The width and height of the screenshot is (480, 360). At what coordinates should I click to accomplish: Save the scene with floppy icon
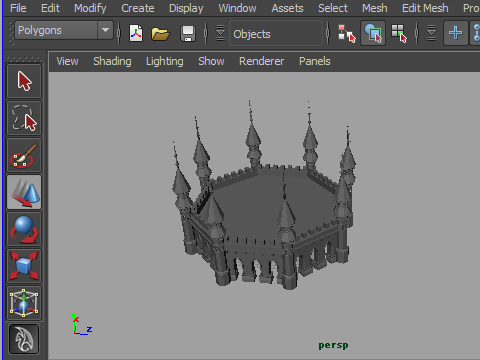[188, 33]
